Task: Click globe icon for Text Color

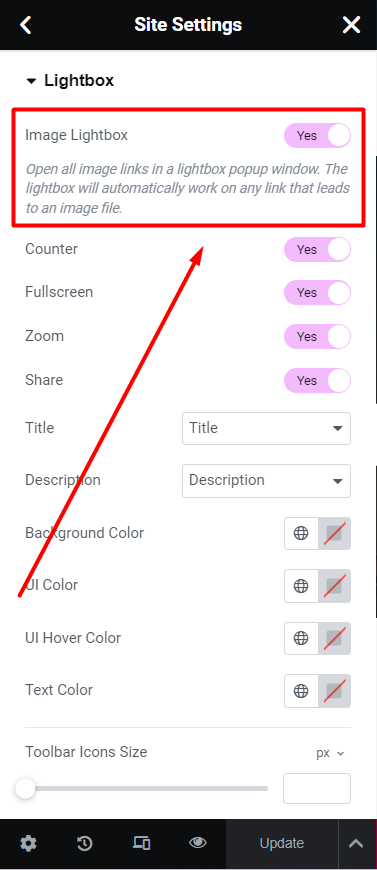Action: tap(301, 691)
